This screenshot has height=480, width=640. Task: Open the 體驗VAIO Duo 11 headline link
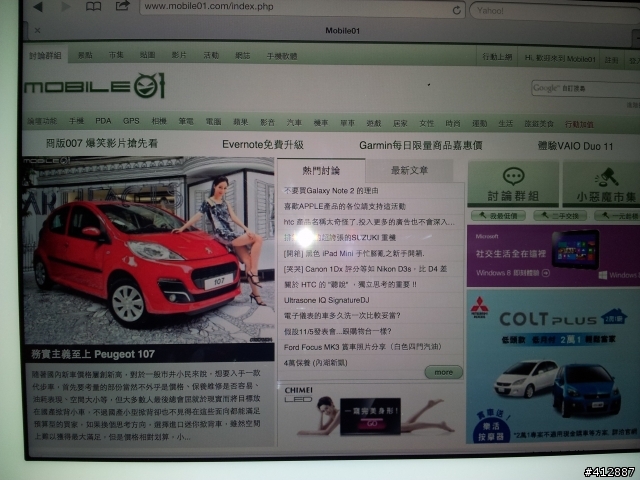576,146
